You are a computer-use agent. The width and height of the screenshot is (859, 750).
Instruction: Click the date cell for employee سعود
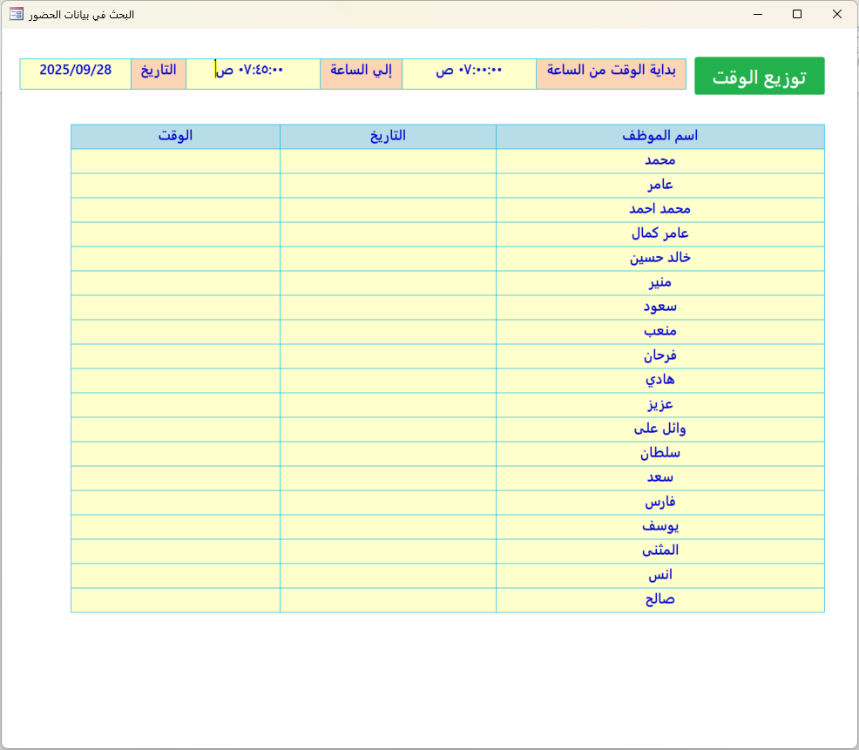tap(388, 307)
